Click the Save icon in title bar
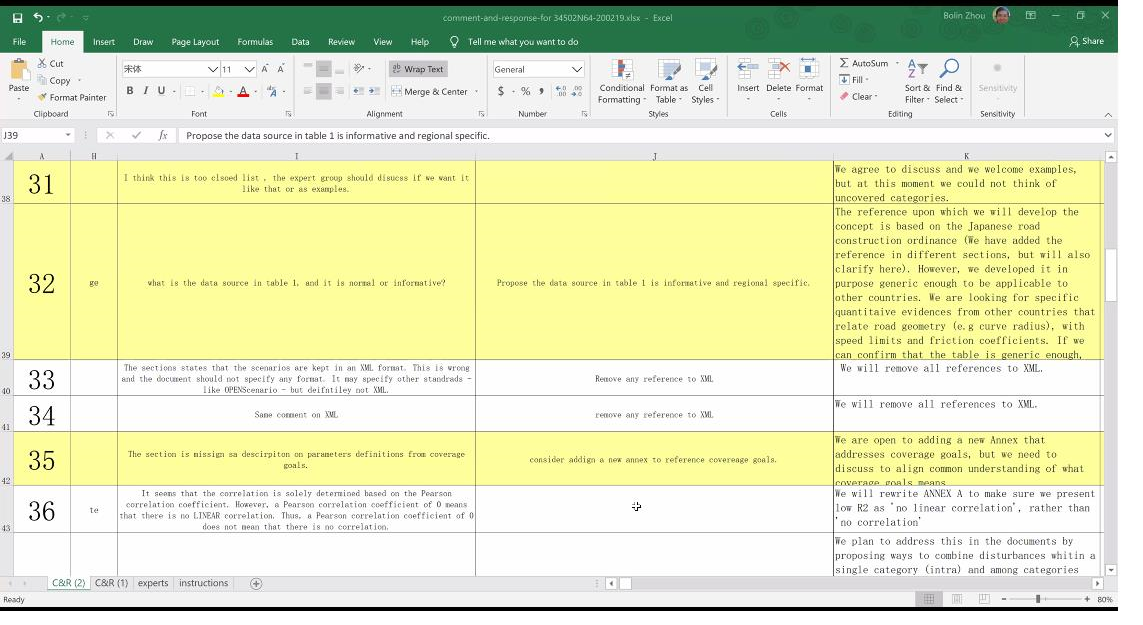 click(x=17, y=17)
